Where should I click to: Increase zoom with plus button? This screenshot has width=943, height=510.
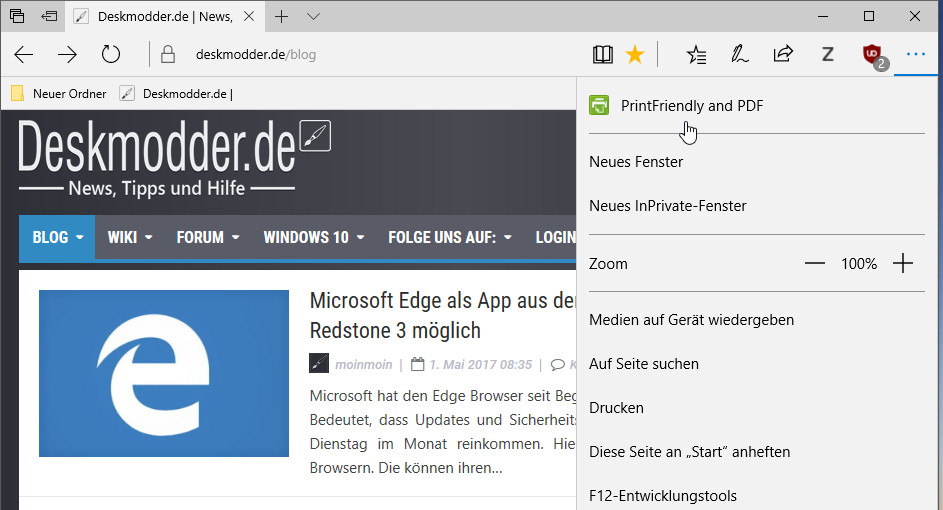coord(903,263)
